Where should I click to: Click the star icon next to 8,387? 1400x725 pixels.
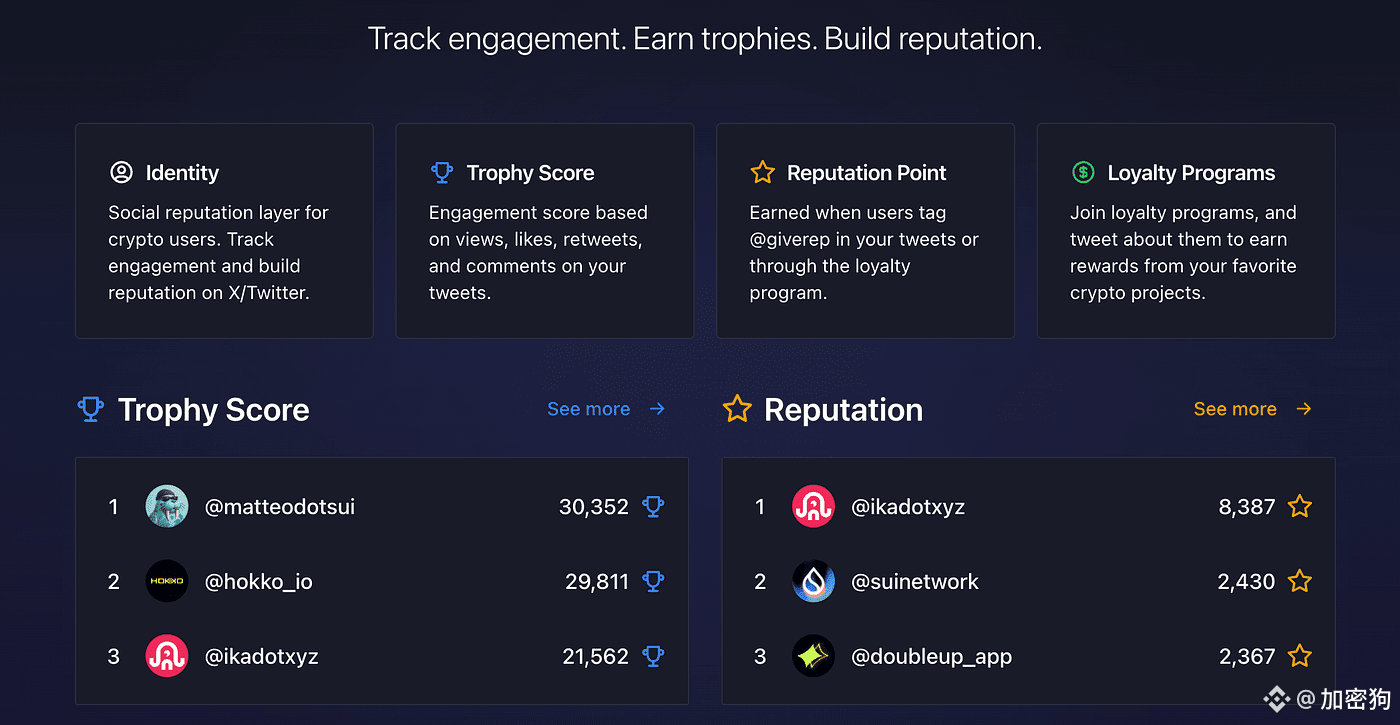click(x=1299, y=507)
